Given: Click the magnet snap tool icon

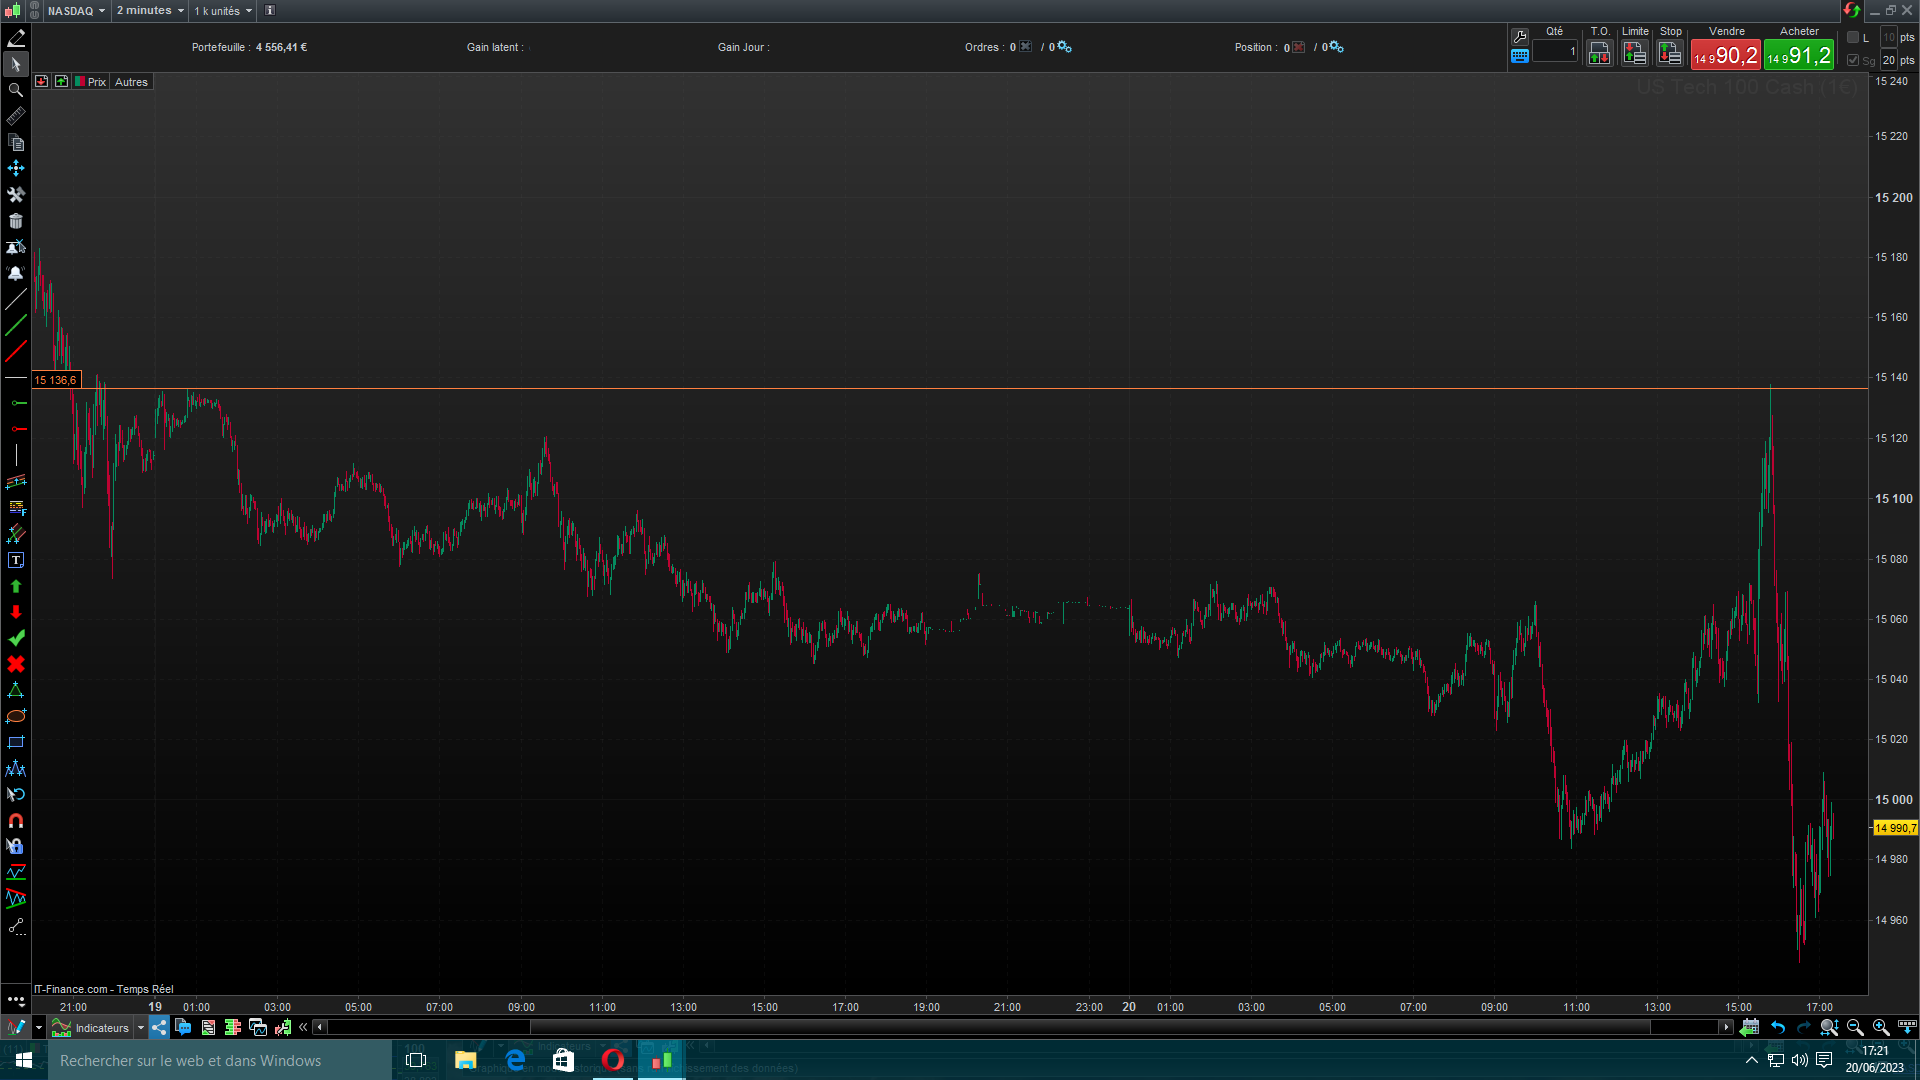Looking at the screenshot, I should click(x=16, y=821).
